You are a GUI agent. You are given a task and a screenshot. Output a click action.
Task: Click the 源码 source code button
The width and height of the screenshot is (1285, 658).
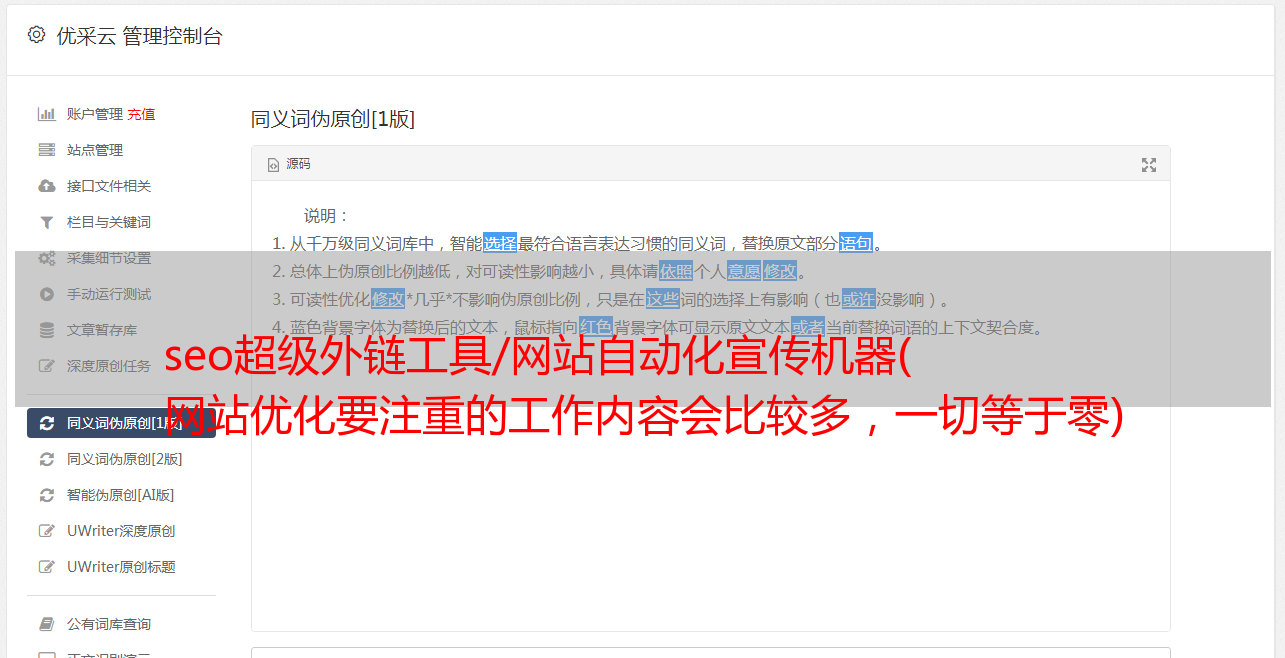(x=289, y=164)
